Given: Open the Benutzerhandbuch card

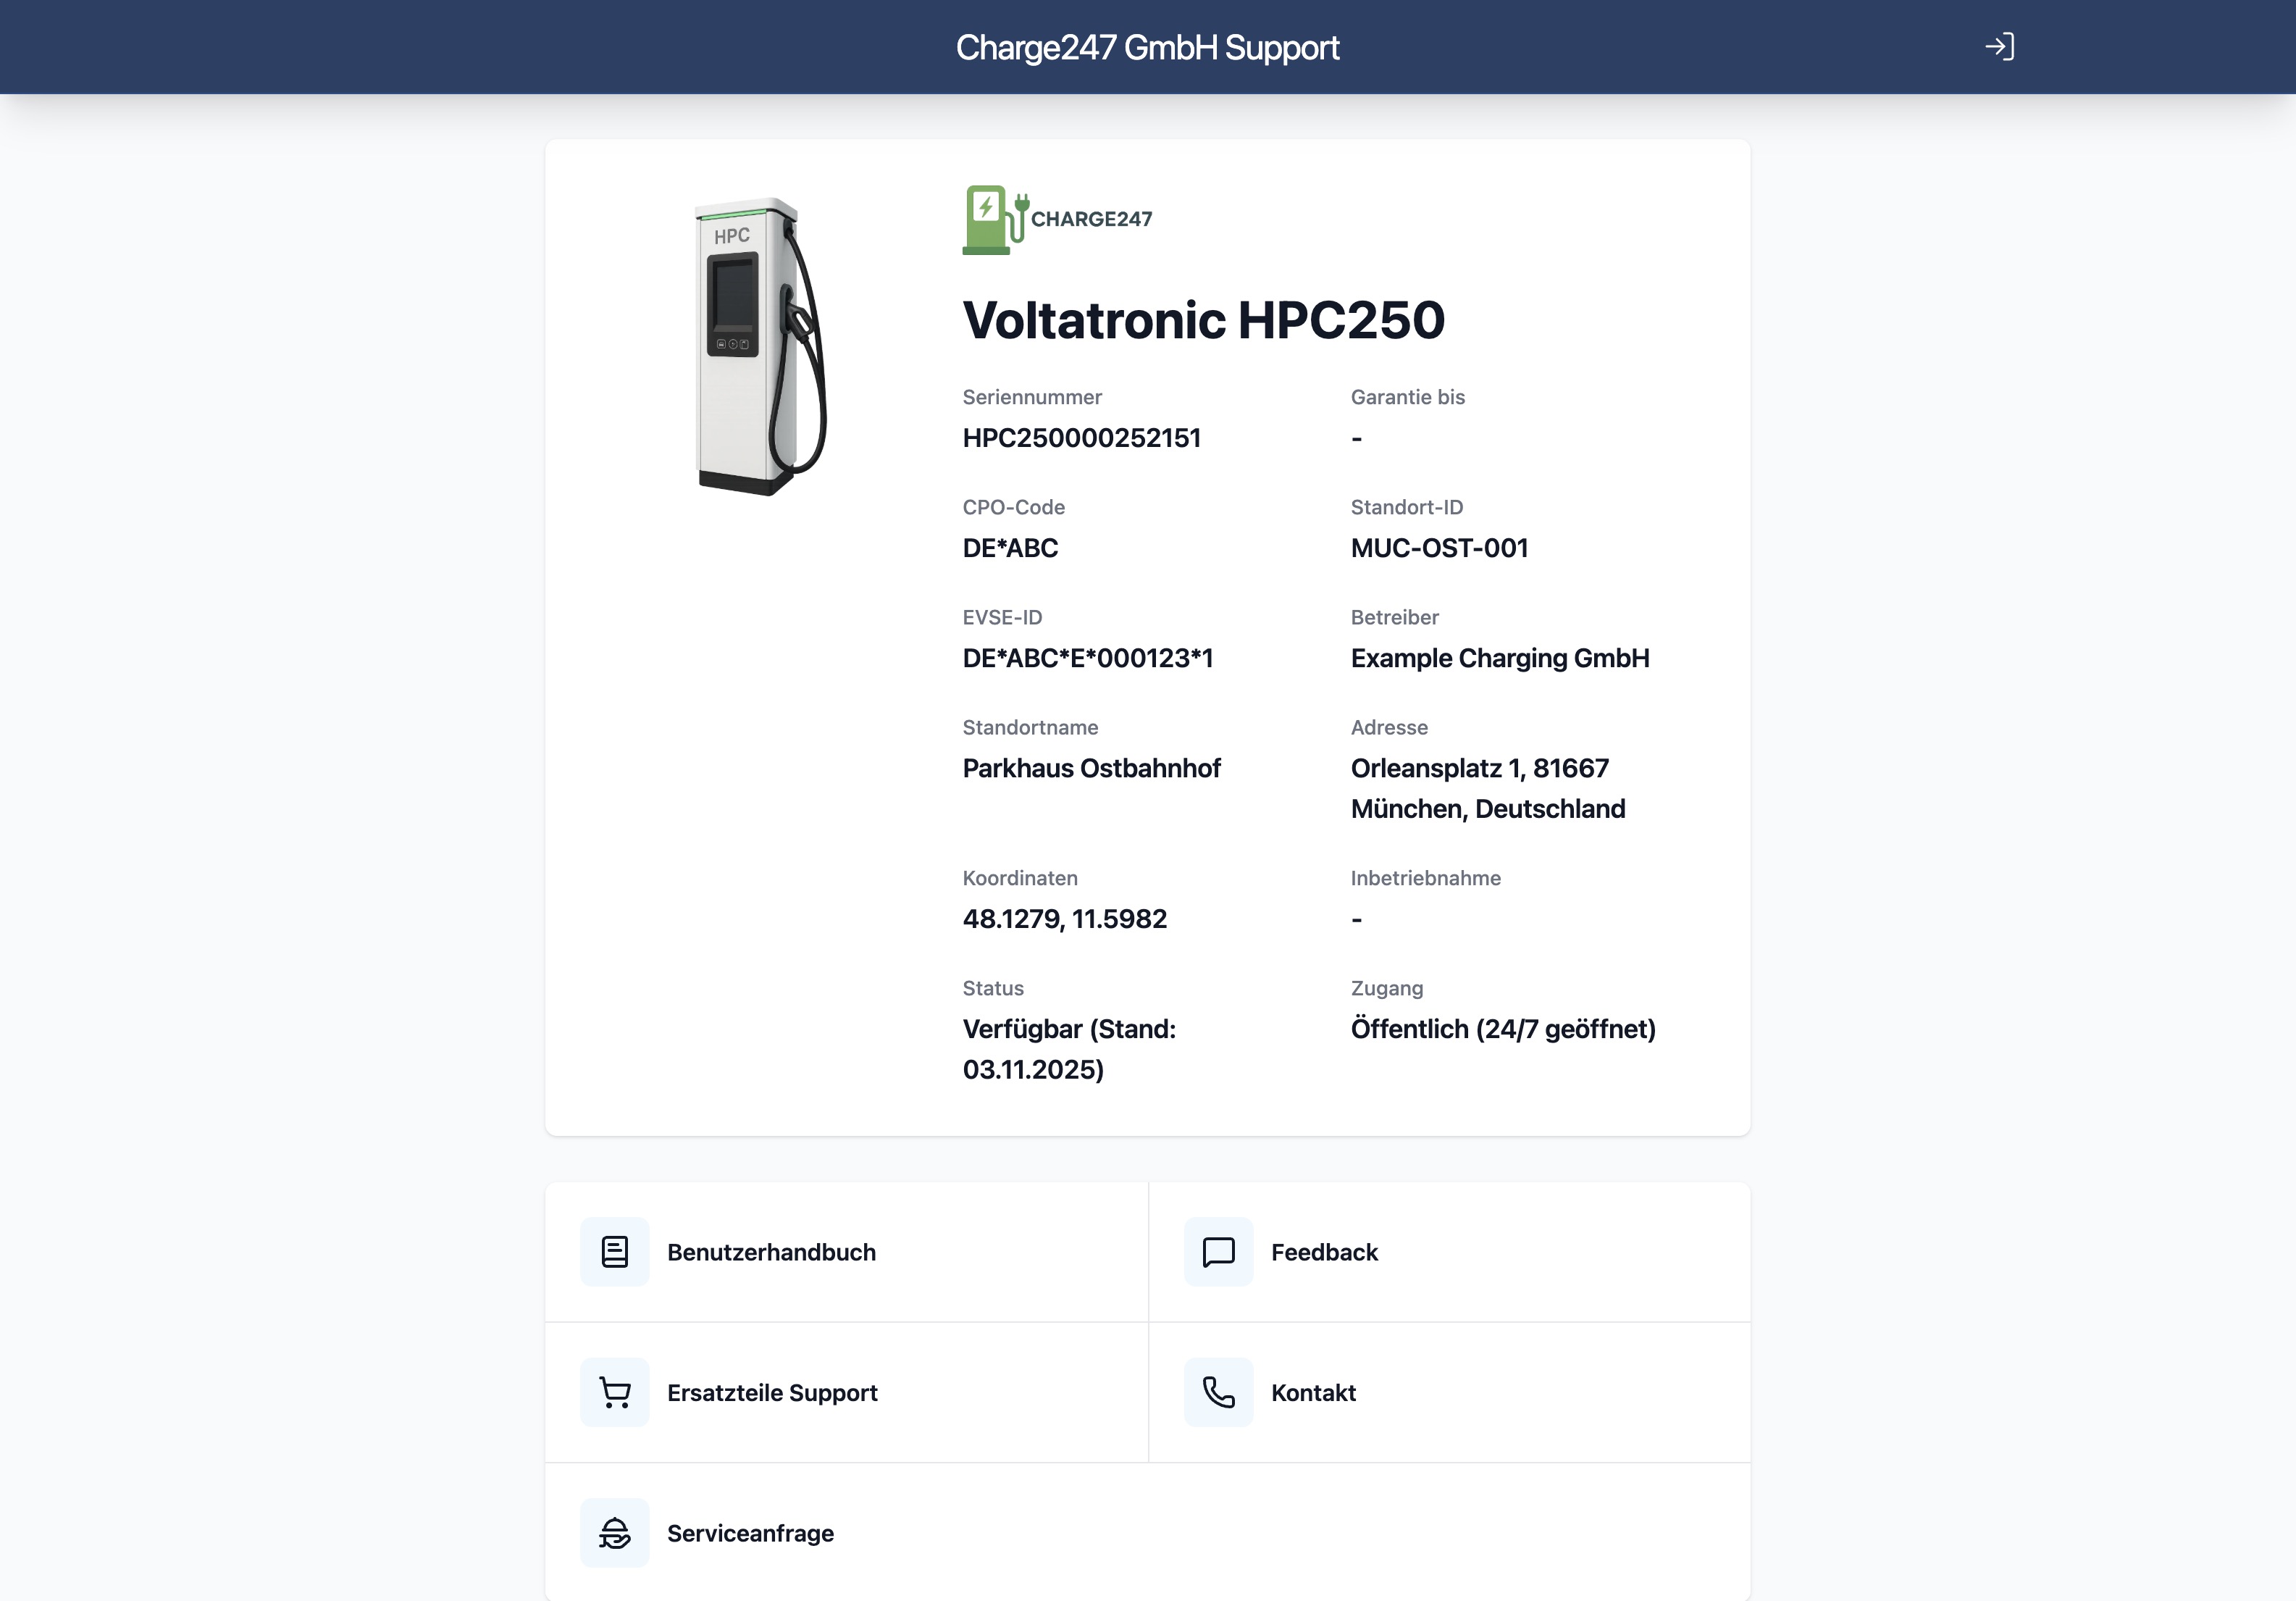Looking at the screenshot, I should 771,1251.
